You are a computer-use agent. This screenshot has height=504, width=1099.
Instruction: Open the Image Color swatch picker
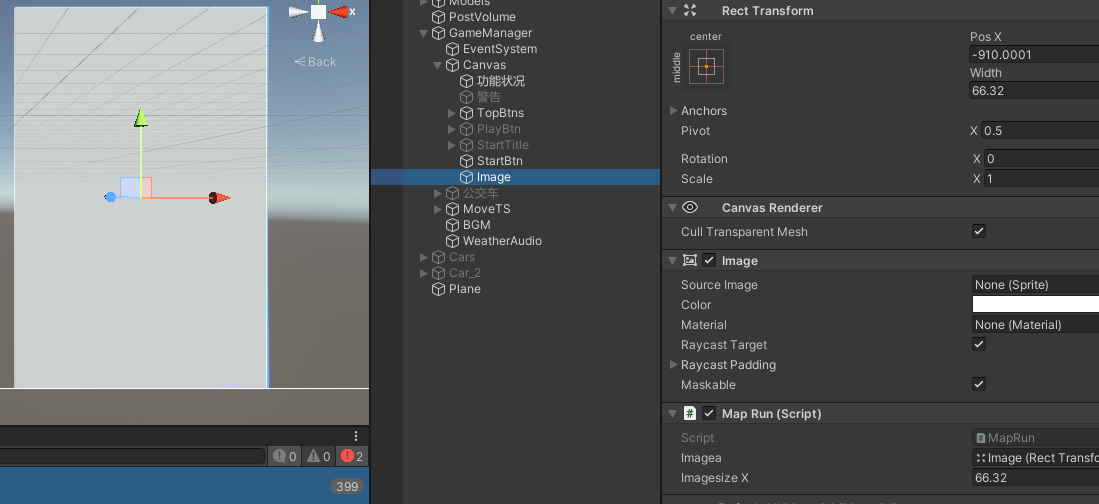point(1035,304)
